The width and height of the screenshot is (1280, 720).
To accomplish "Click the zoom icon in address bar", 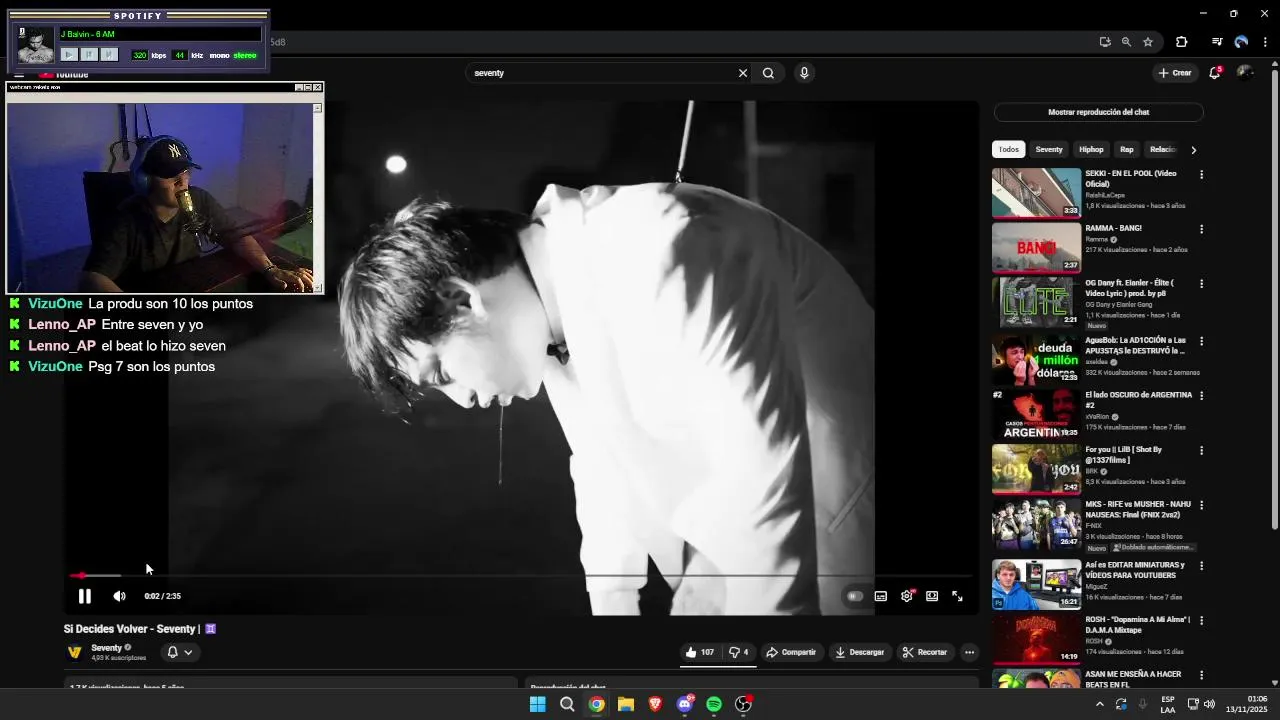I will point(1126,42).
